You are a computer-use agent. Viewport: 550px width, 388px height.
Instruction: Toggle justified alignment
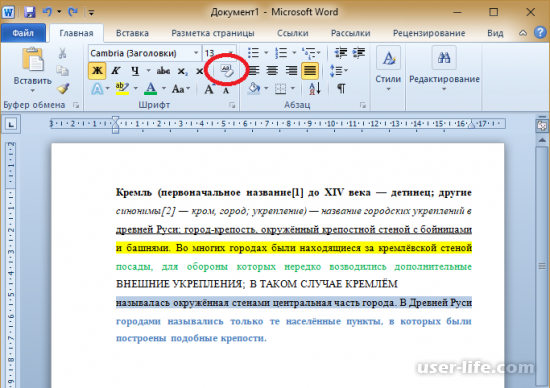pos(310,71)
